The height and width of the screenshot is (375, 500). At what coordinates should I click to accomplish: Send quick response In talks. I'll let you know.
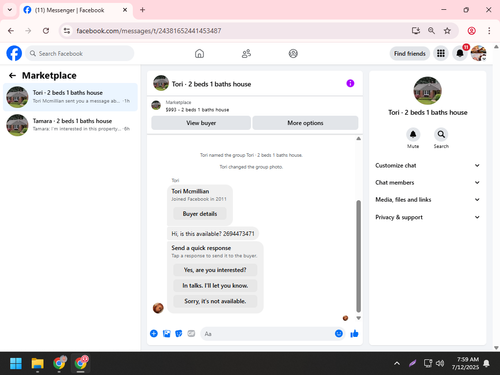click(x=215, y=285)
